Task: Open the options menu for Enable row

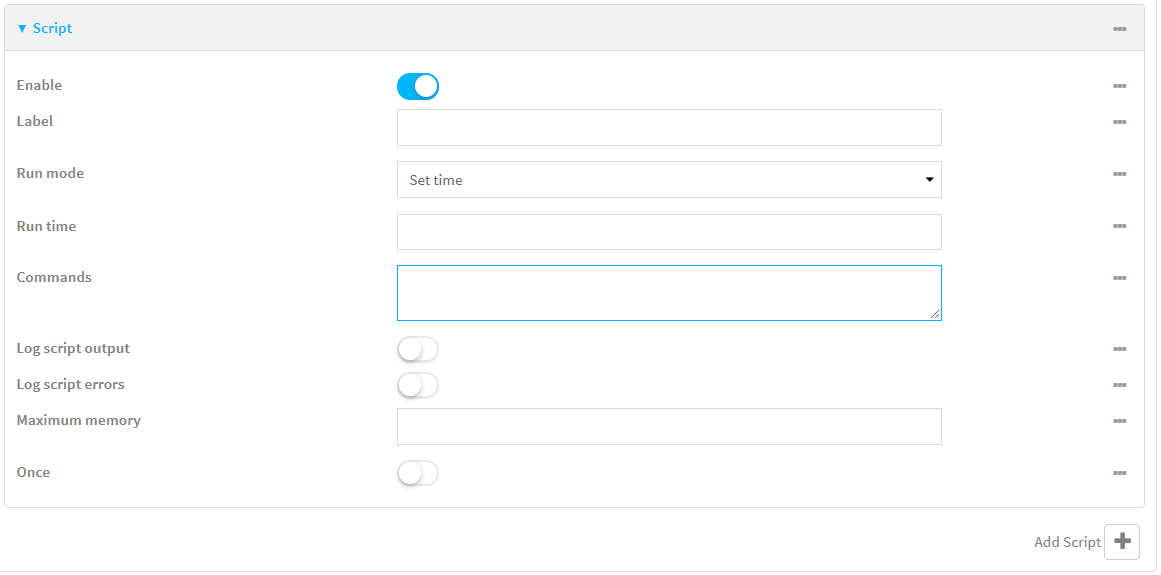Action: tap(1119, 86)
